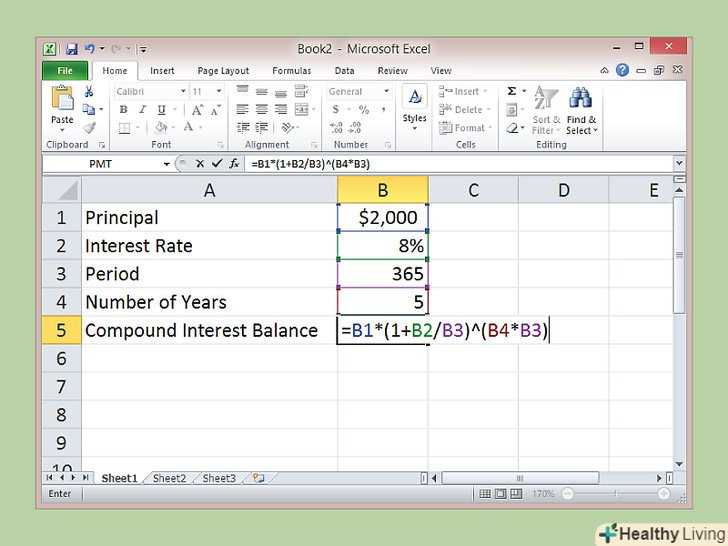Open Excel Help question mark icon

pyautogui.click(x=623, y=71)
